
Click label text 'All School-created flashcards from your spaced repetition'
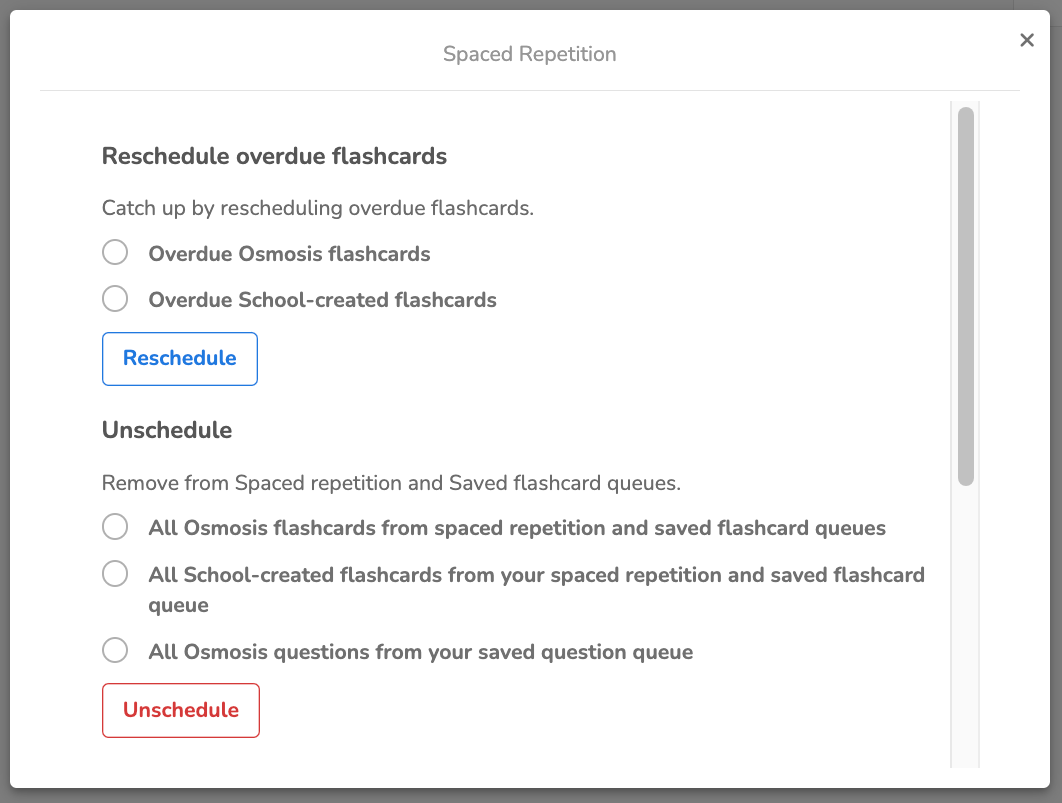536,576
